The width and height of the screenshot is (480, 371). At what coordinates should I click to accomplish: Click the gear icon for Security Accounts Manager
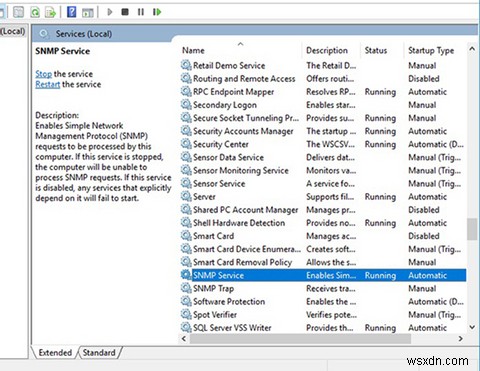186,131
